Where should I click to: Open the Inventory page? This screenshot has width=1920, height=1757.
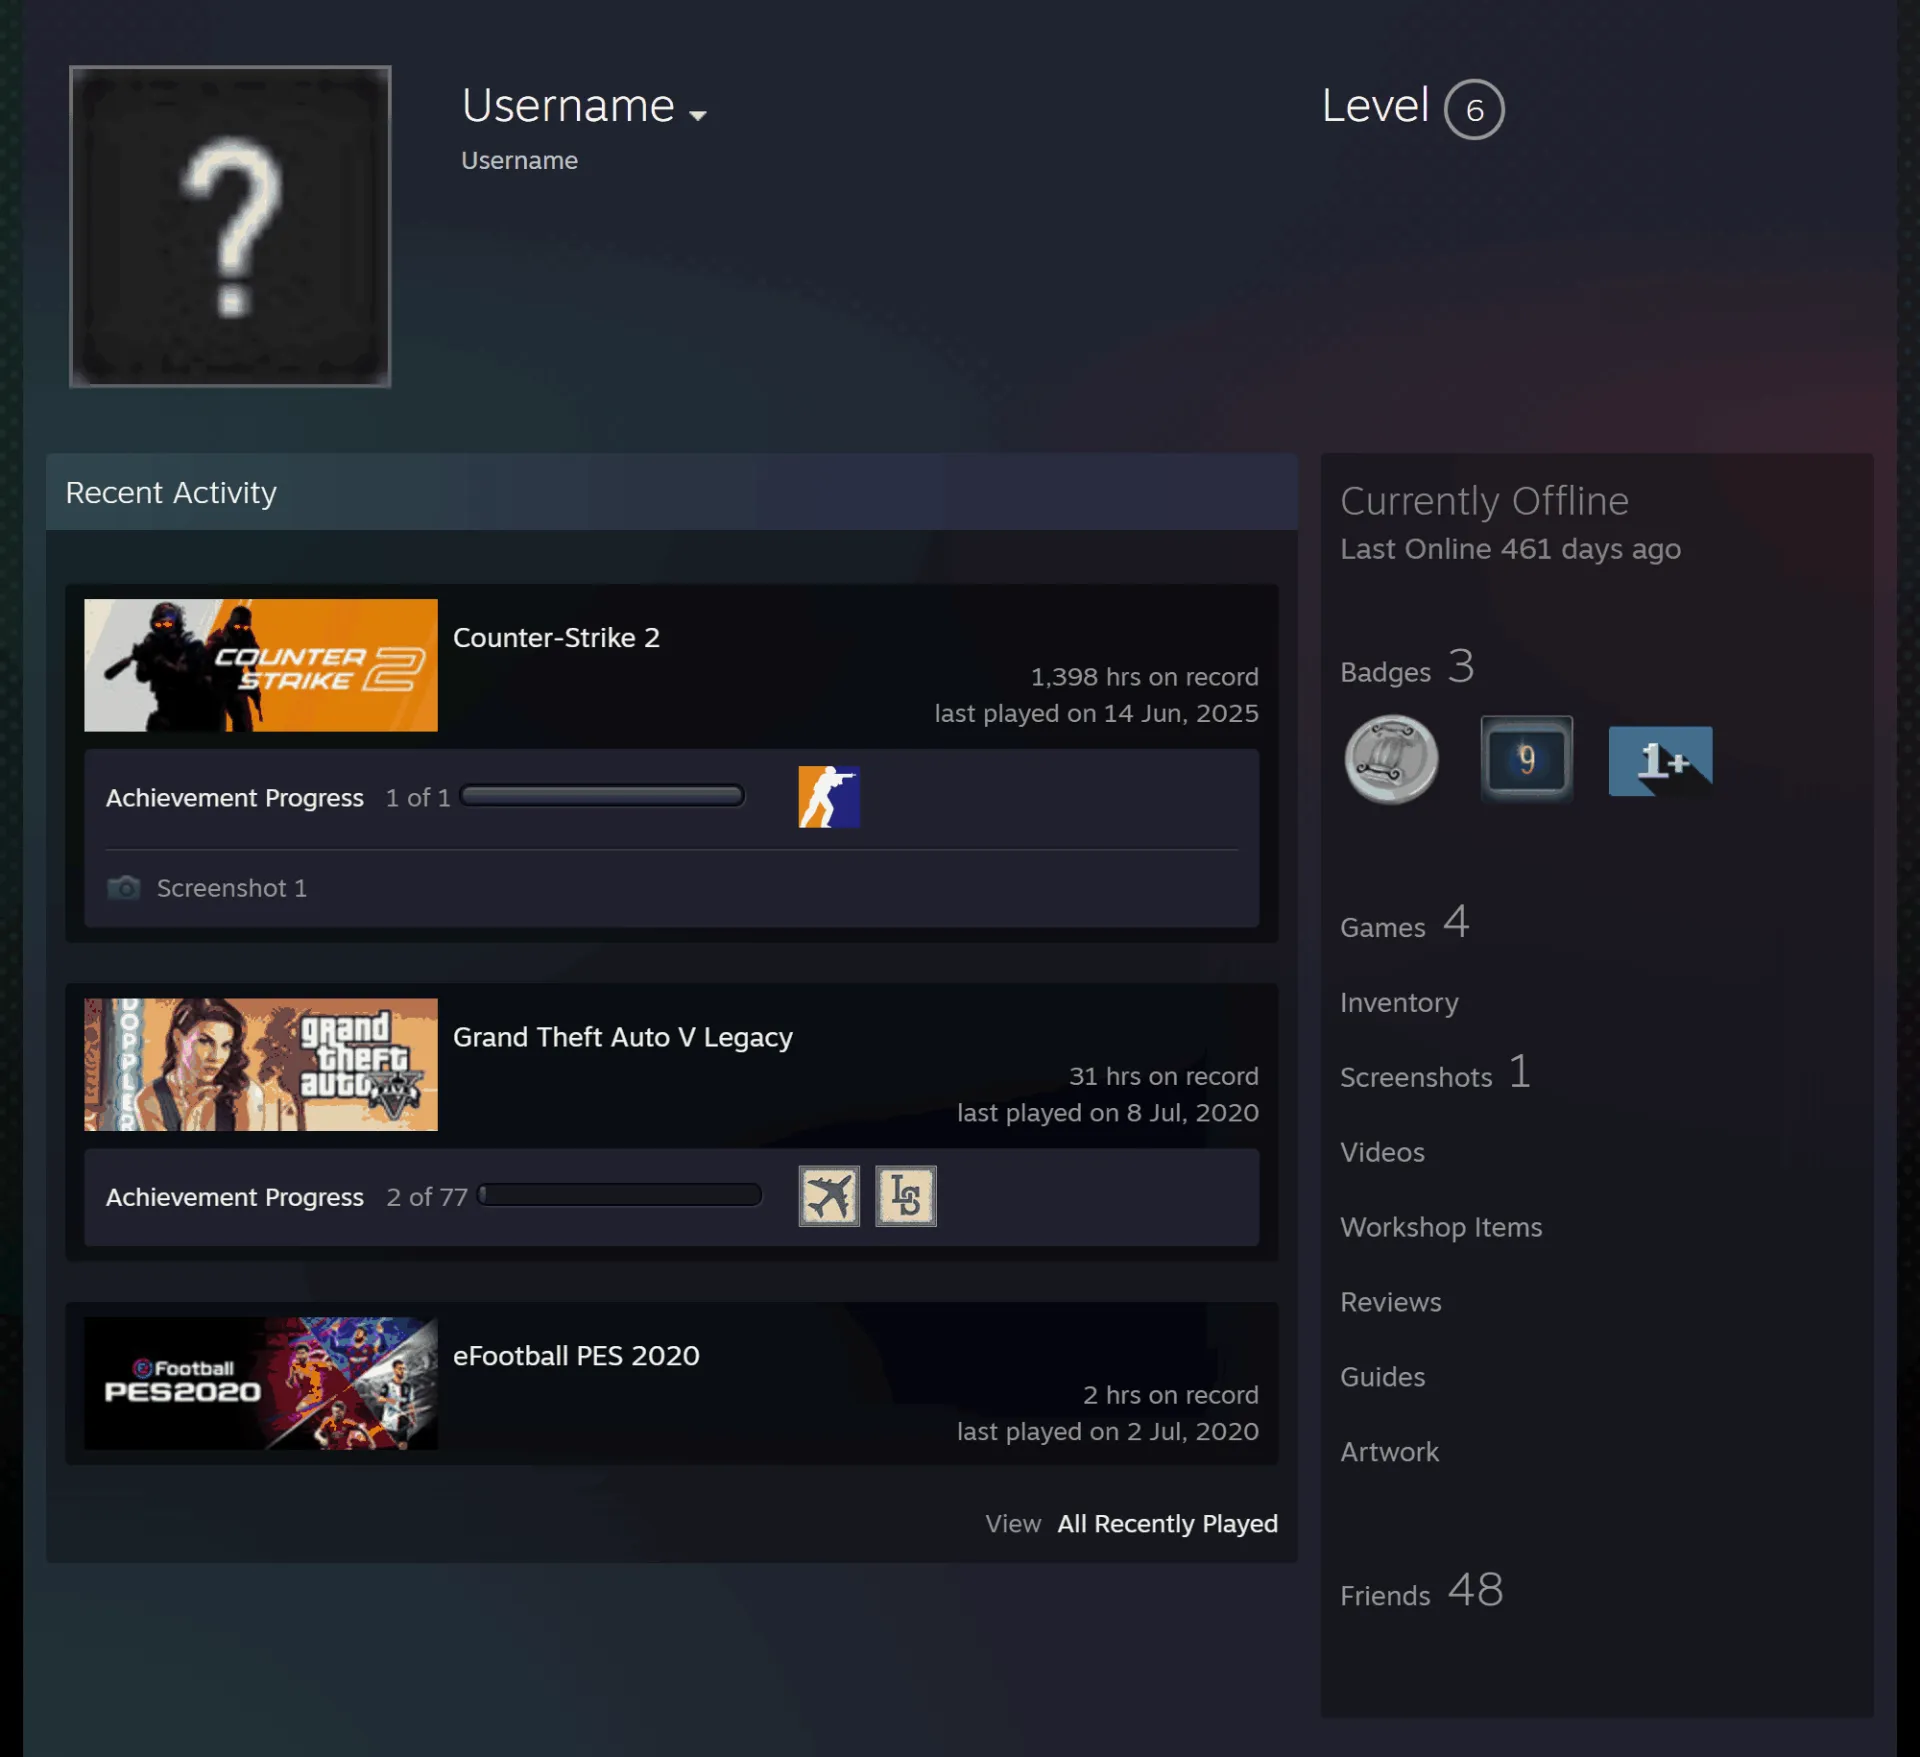coord(1399,1002)
